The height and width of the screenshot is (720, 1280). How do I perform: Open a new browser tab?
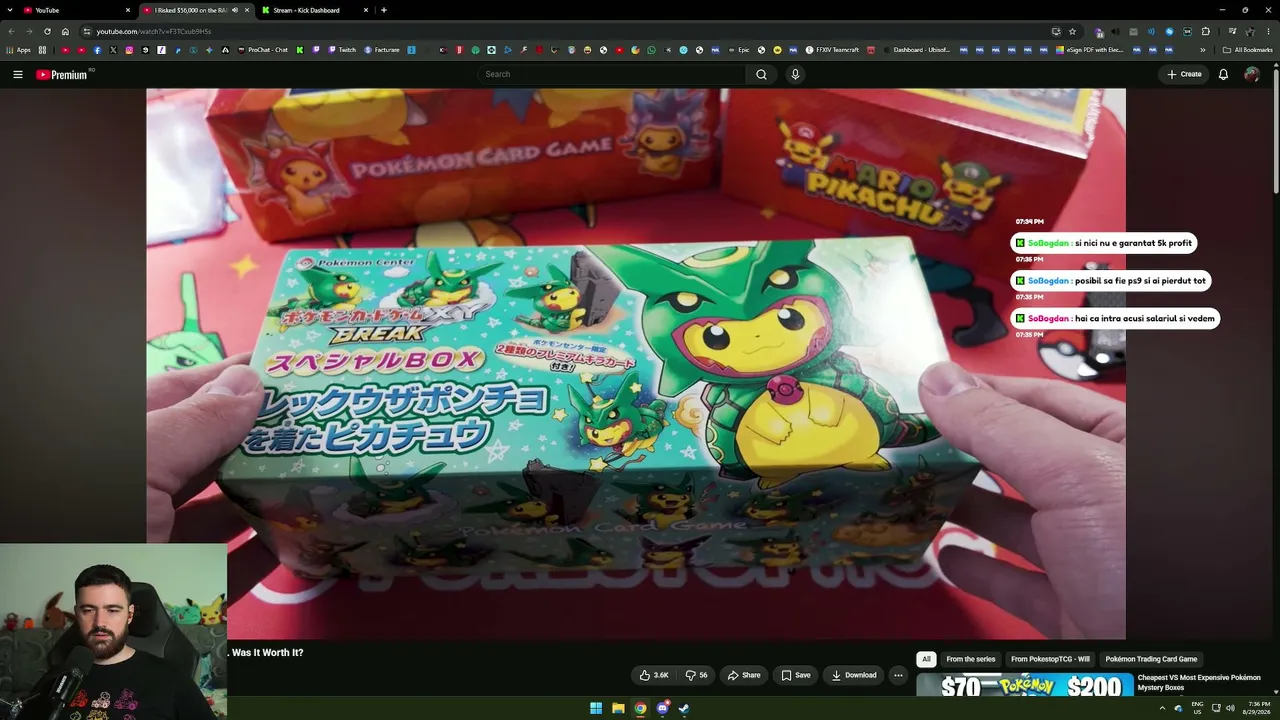pyautogui.click(x=384, y=10)
